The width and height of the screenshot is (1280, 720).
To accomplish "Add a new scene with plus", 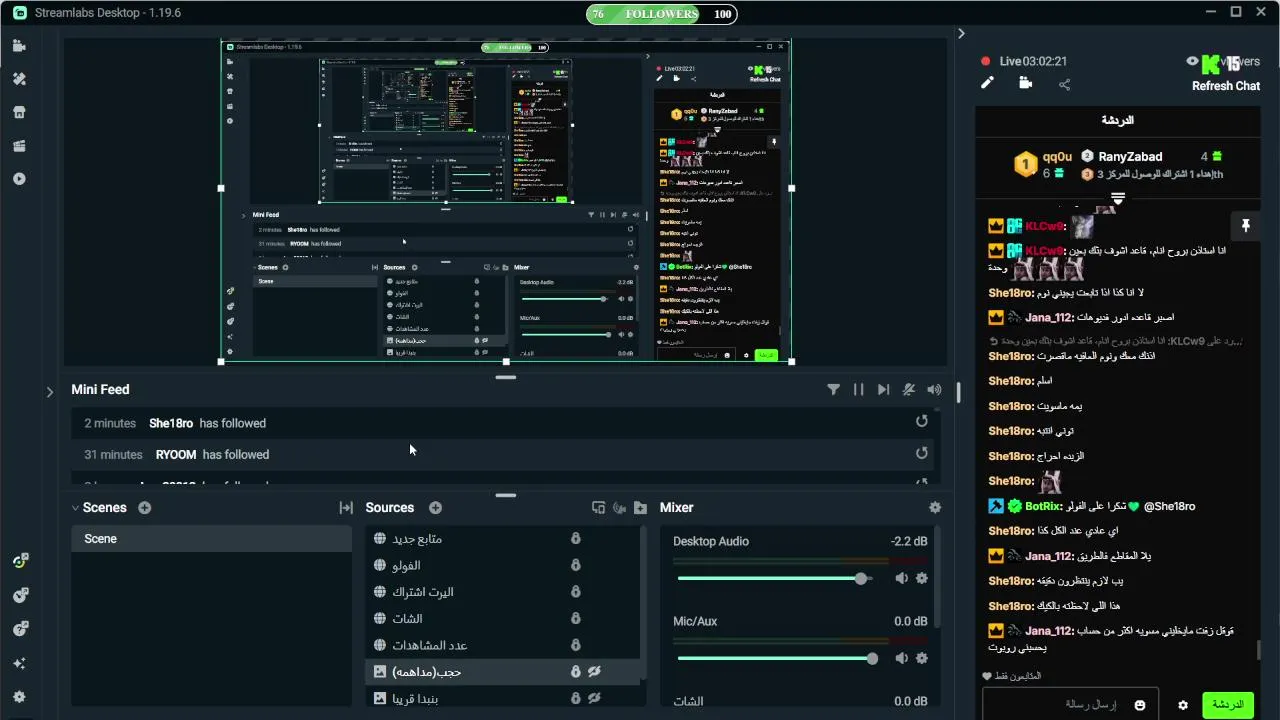I will coord(145,508).
